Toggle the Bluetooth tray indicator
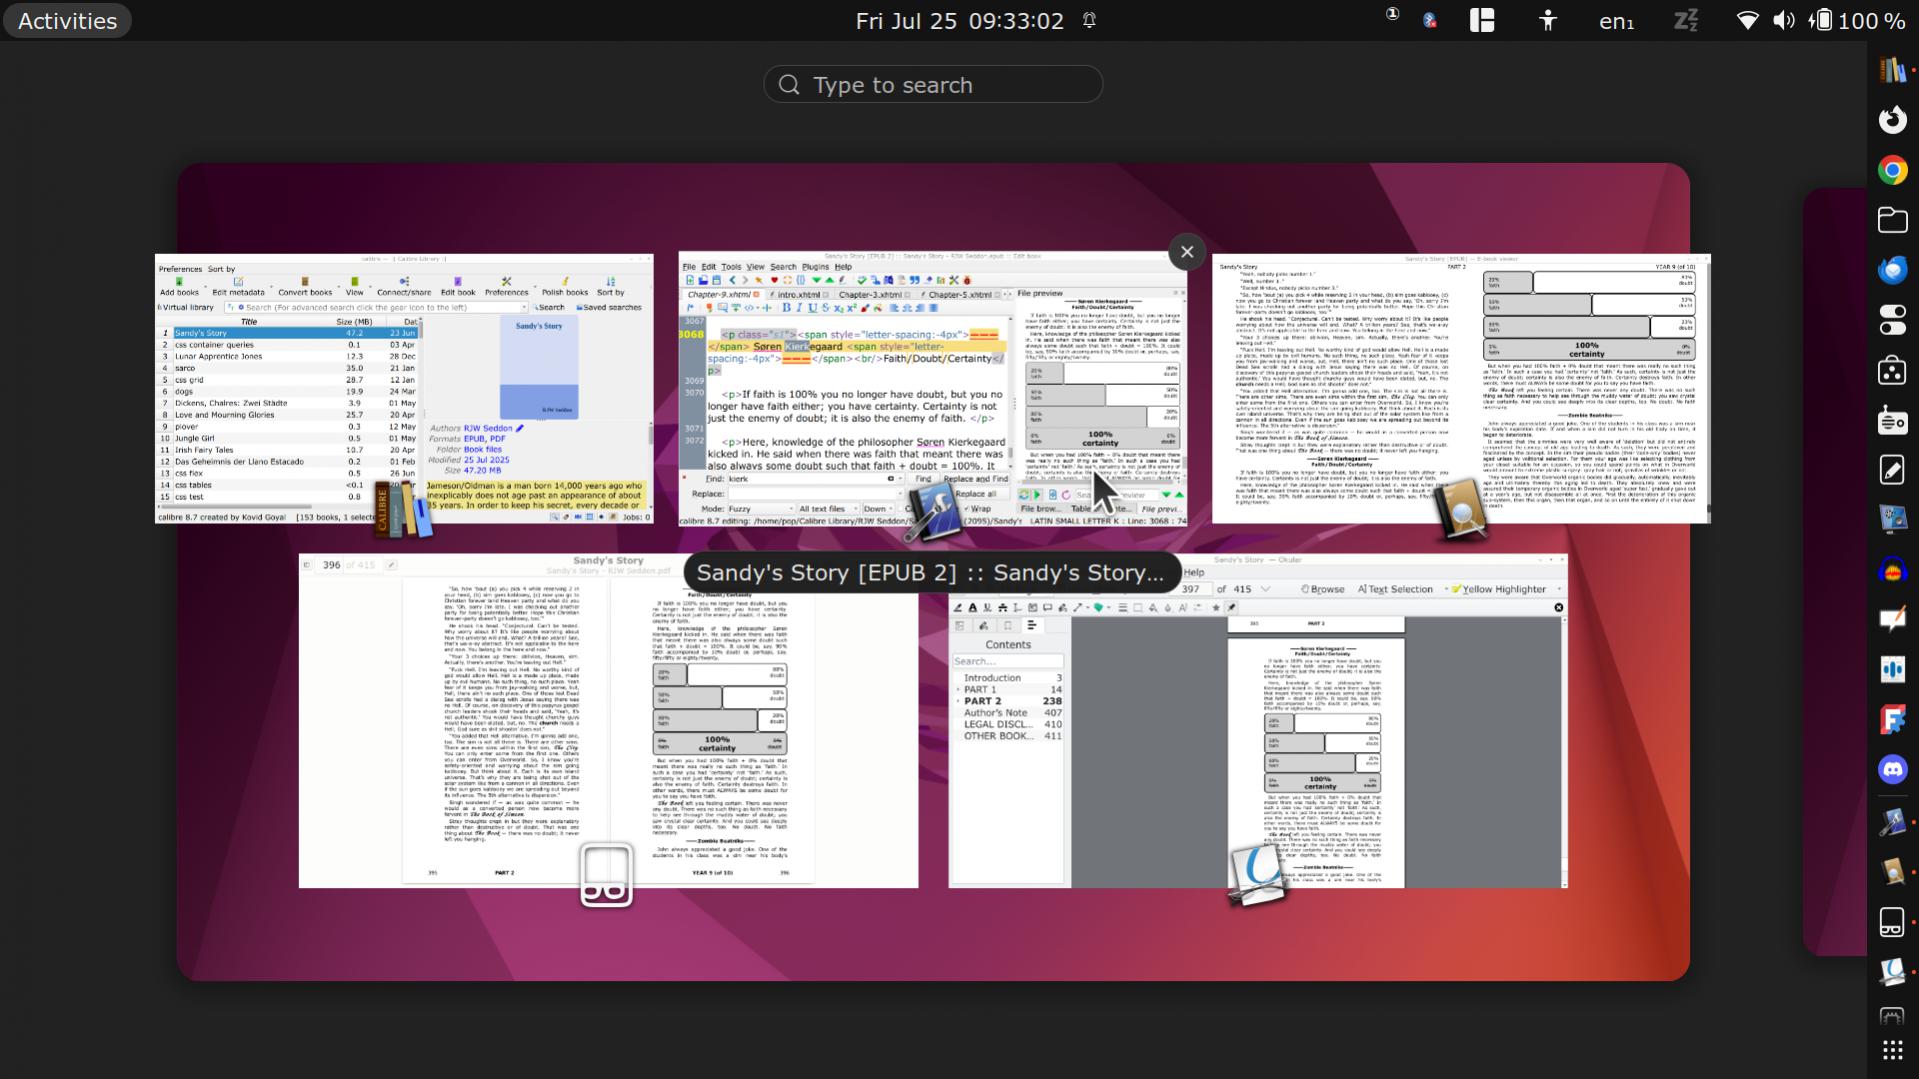1919x1079 pixels. (1430, 21)
